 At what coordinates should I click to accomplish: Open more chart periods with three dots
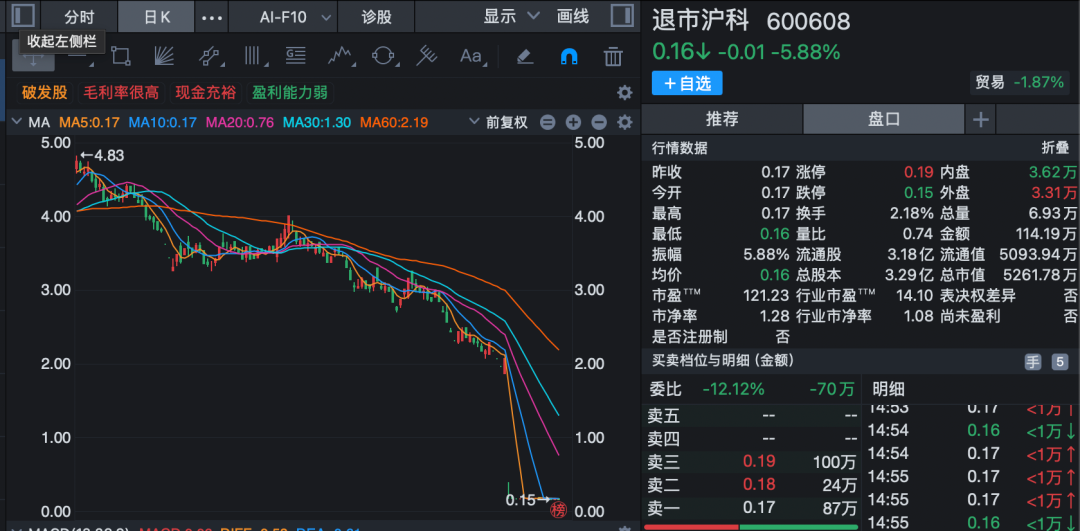(x=211, y=17)
